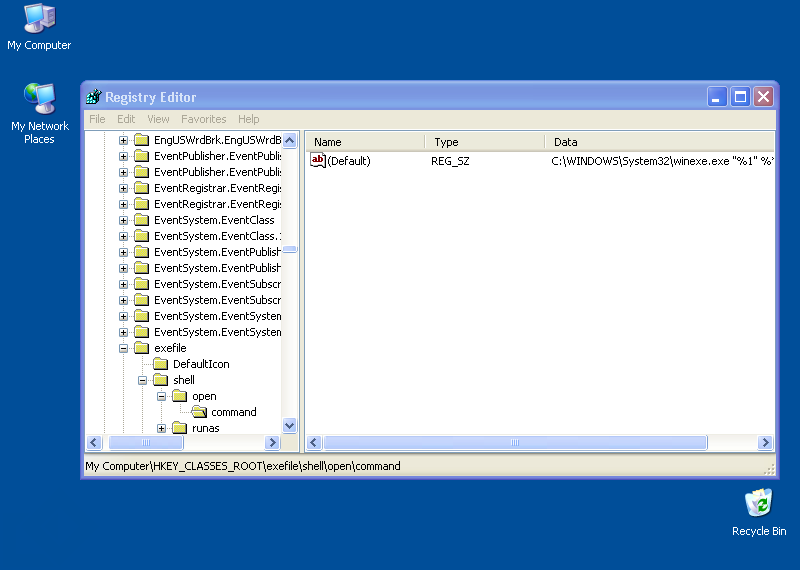Viewport: 800px width, 570px height.
Task: Expand the EventSystem.EventClass key
Action: click(123, 220)
